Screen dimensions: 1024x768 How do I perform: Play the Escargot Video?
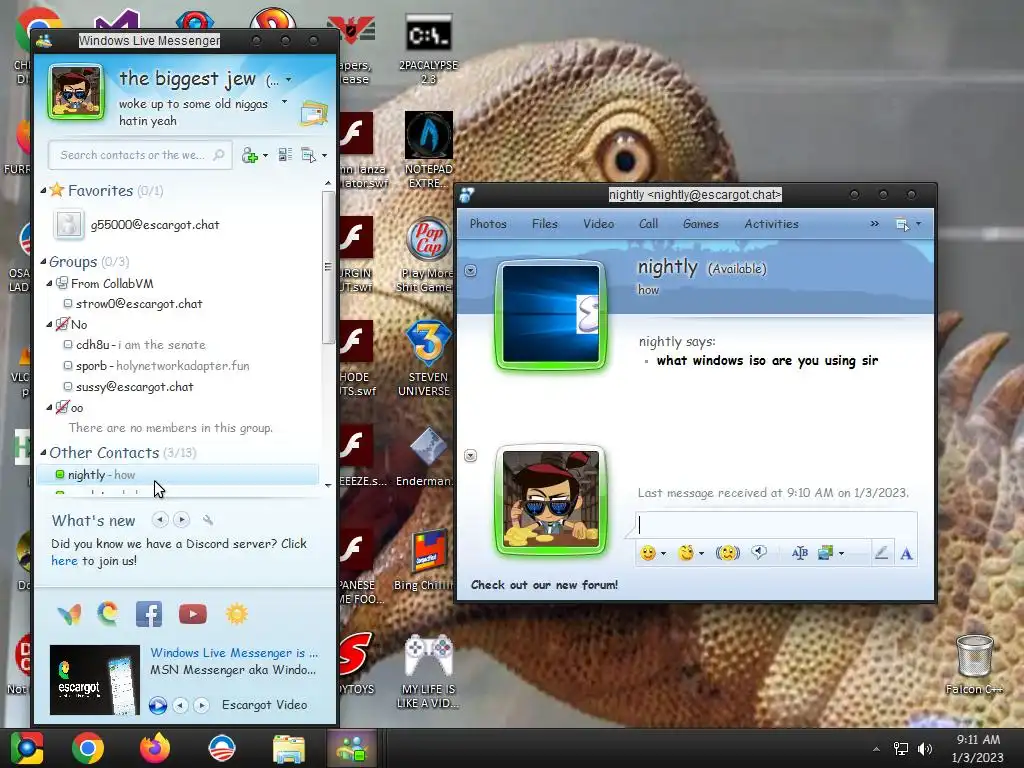(x=157, y=705)
